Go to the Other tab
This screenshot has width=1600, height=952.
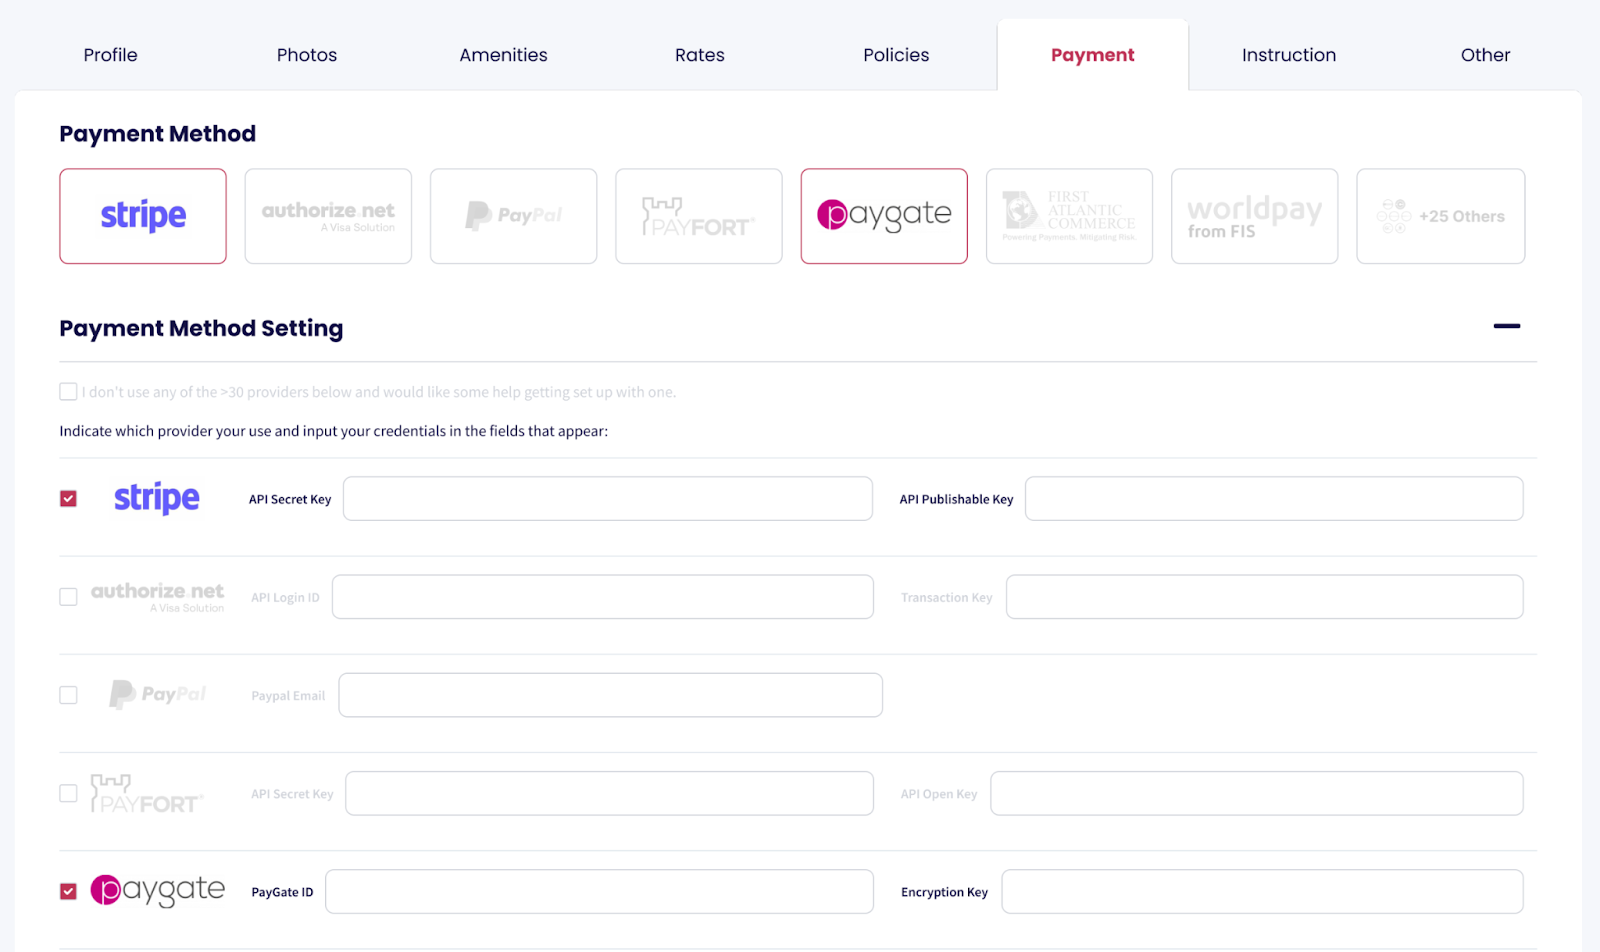click(x=1485, y=55)
